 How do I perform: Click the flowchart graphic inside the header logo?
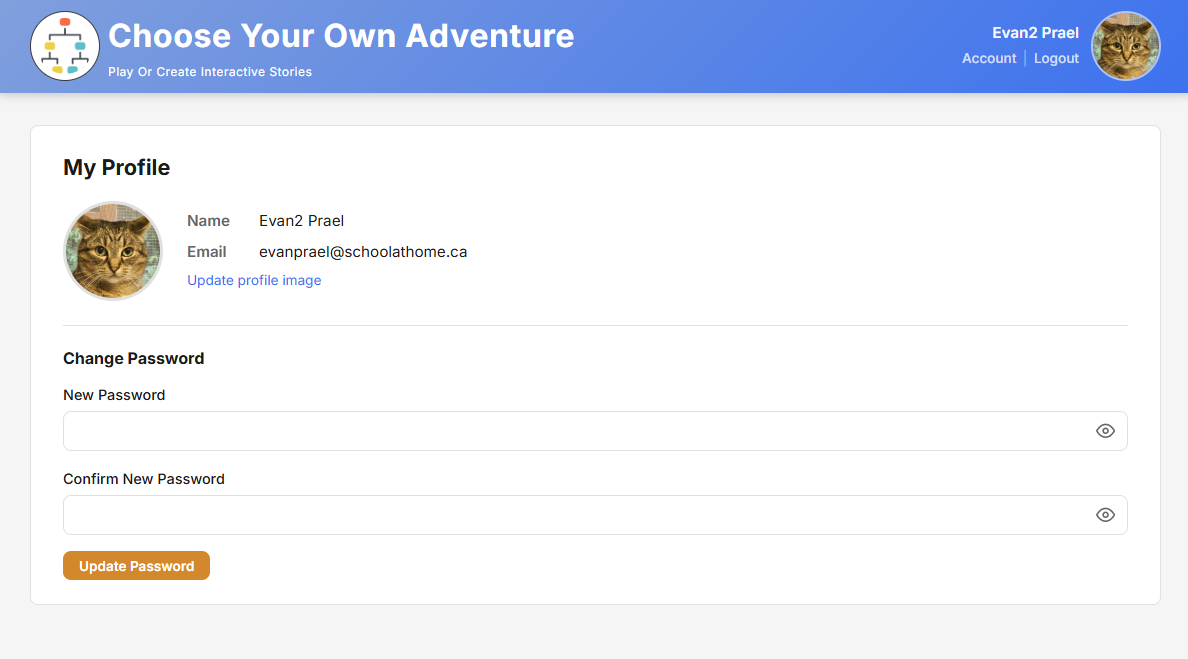point(64,46)
